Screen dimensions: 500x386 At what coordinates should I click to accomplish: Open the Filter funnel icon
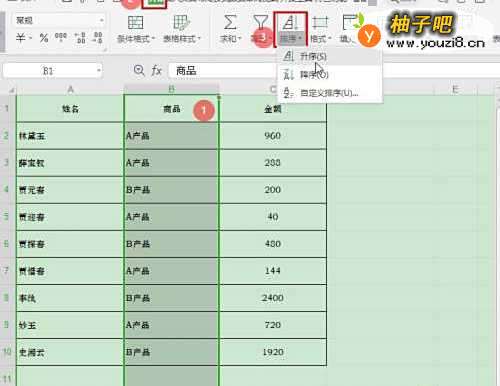(x=260, y=23)
